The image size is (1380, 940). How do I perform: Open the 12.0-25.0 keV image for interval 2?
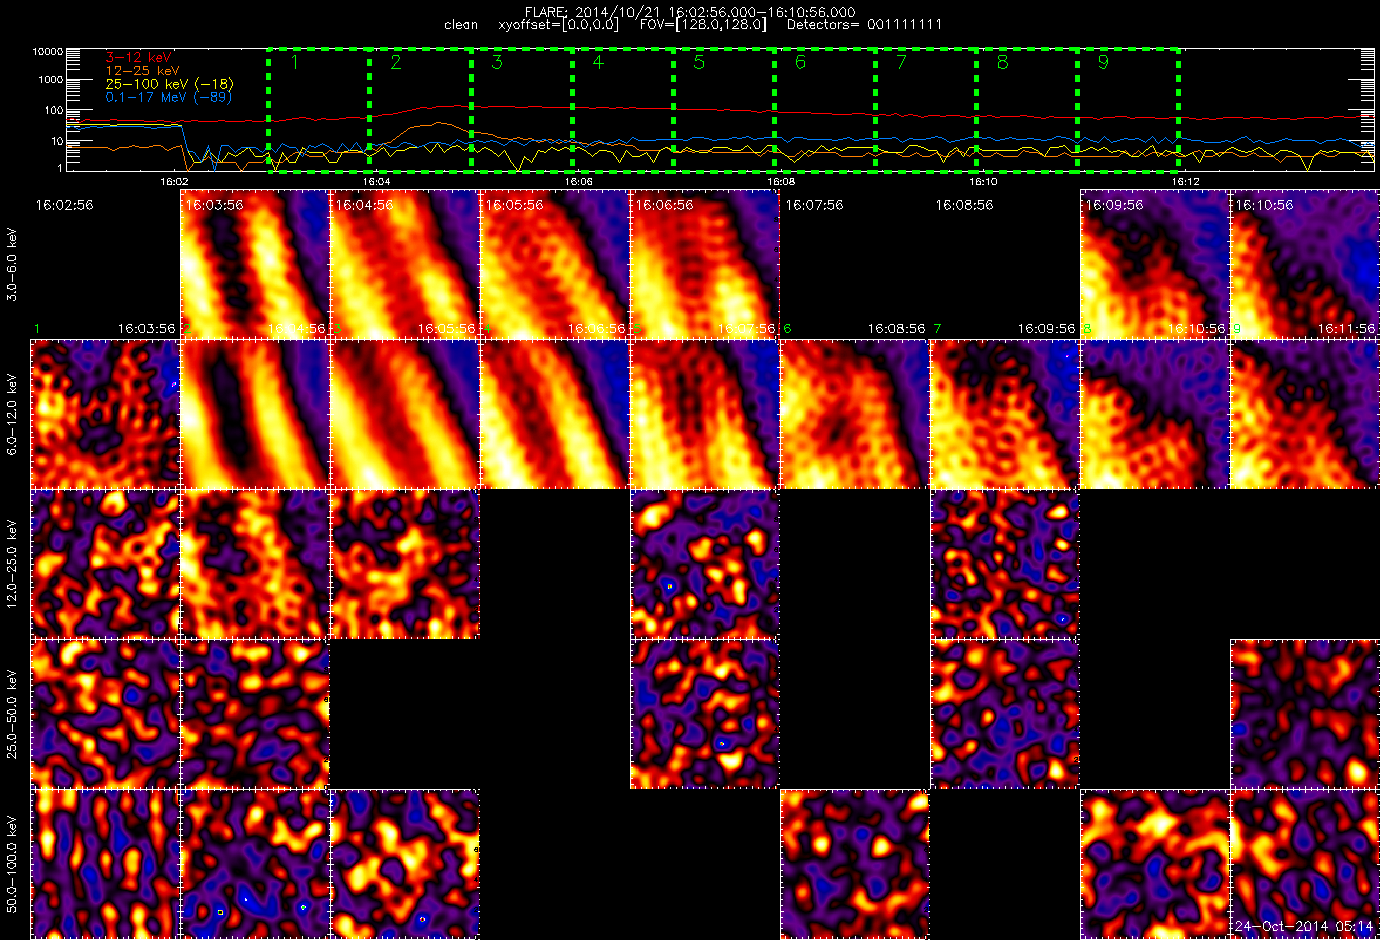click(255, 564)
